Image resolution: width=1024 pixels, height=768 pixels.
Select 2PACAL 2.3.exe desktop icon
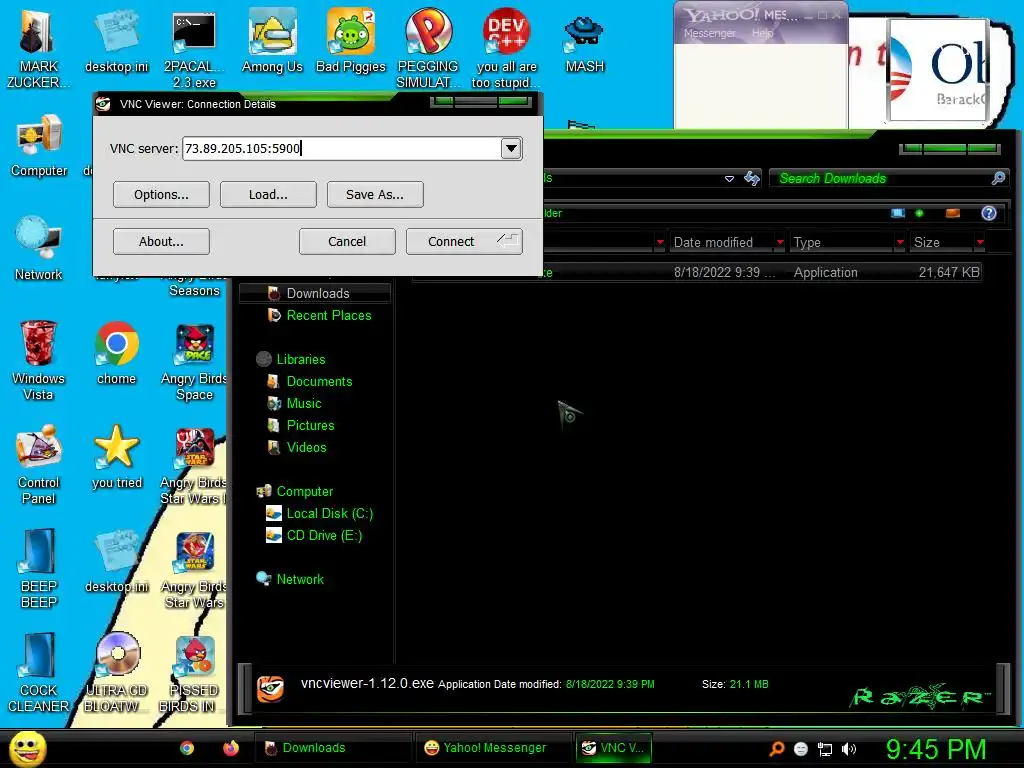[x=194, y=49]
